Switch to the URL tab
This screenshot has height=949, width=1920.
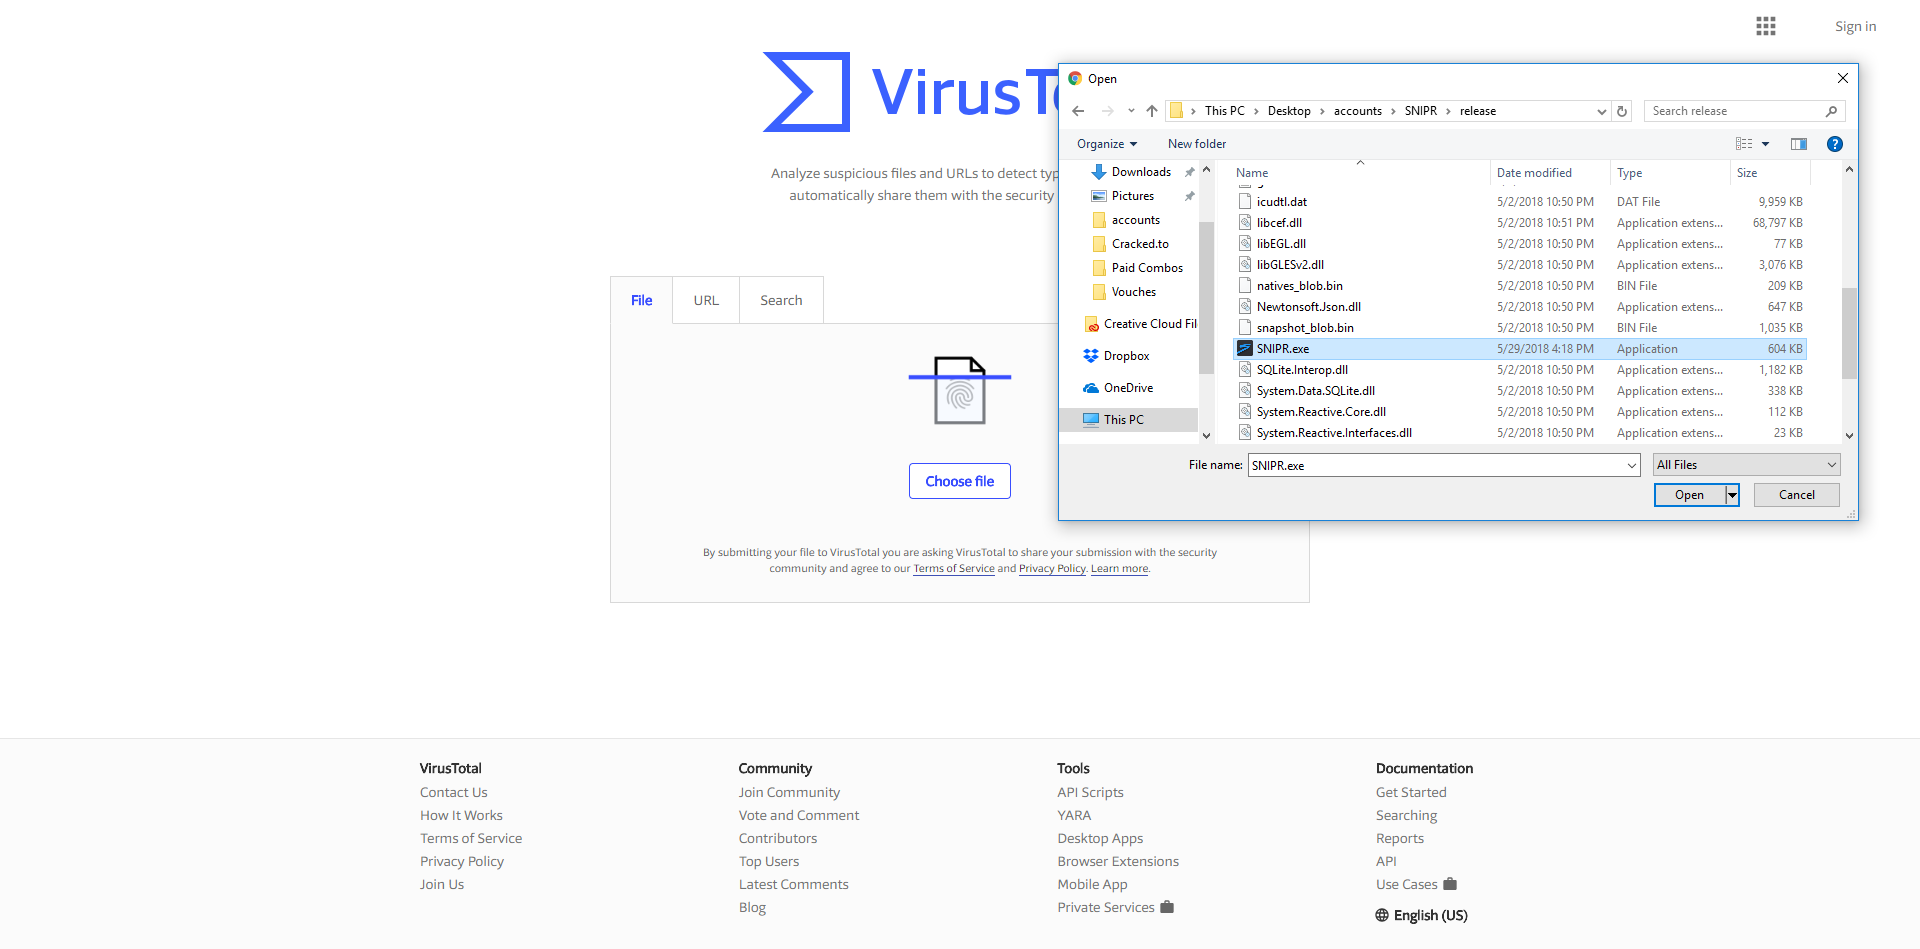[x=706, y=300]
